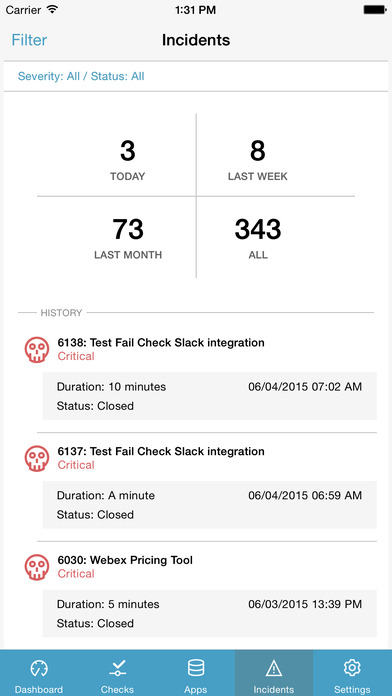
Task: Show the 3 incidents from TODAY
Action: (127, 161)
